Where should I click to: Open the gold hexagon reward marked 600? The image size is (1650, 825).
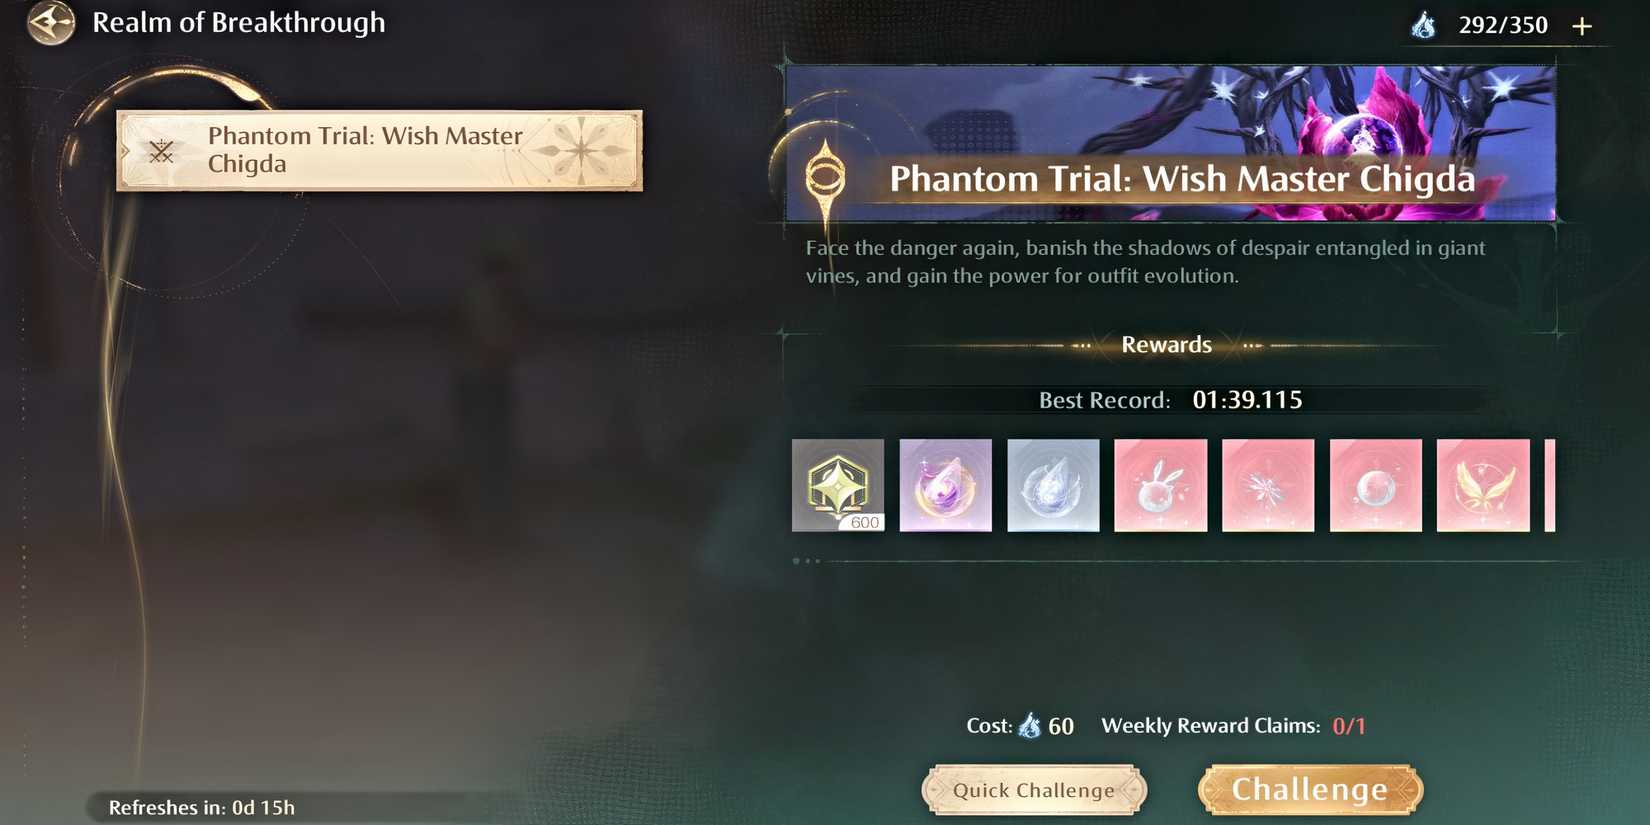click(838, 485)
